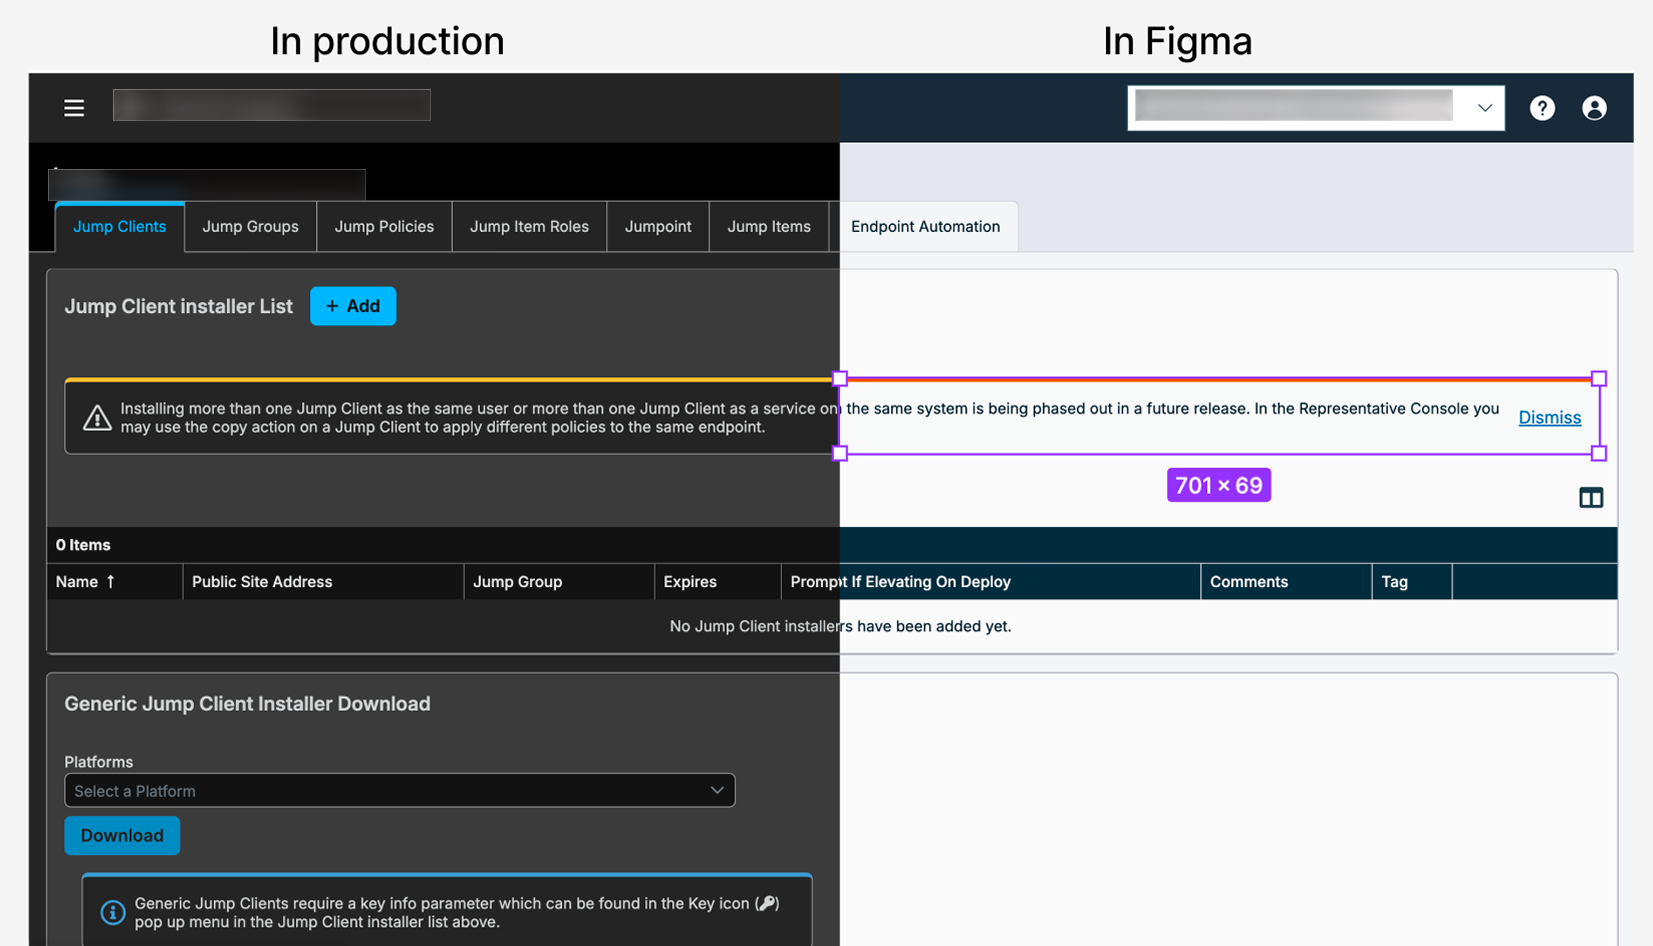The image size is (1653, 946).
Task: Click the No Jump Client installers message
Action: point(840,626)
